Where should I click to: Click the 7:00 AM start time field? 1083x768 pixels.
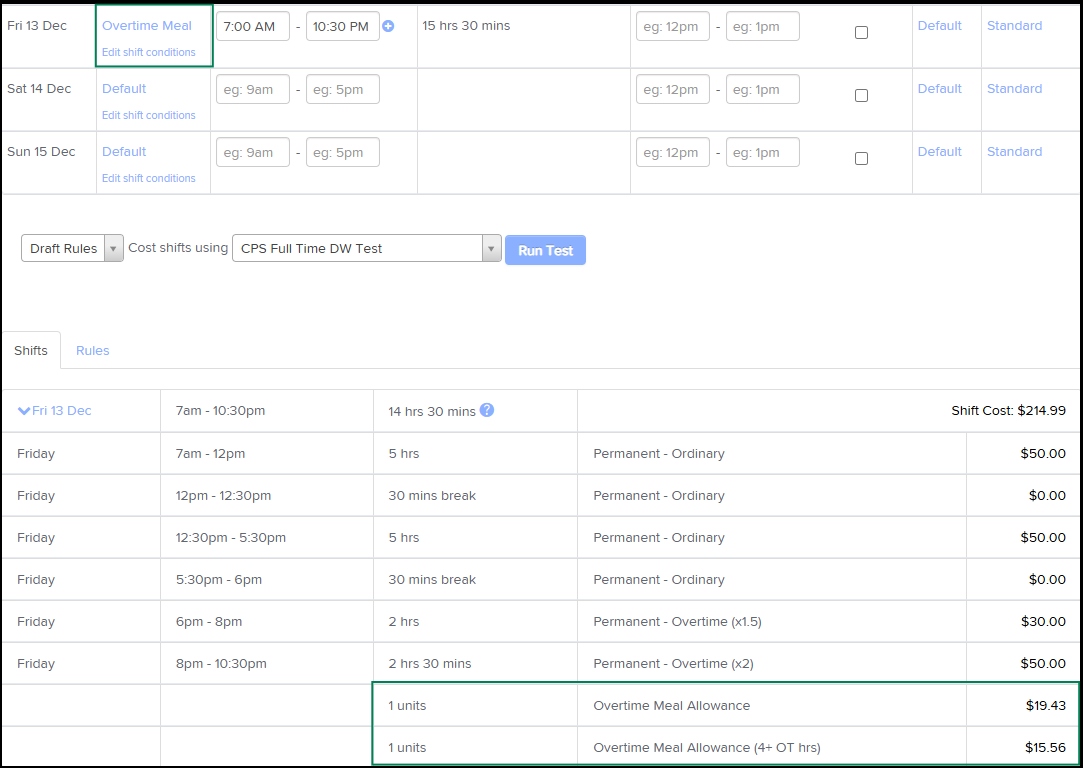(252, 27)
